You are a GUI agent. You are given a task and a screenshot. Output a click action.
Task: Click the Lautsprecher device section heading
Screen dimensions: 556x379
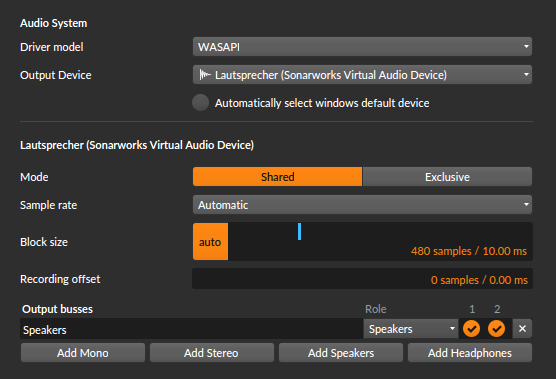pyautogui.click(x=137, y=145)
